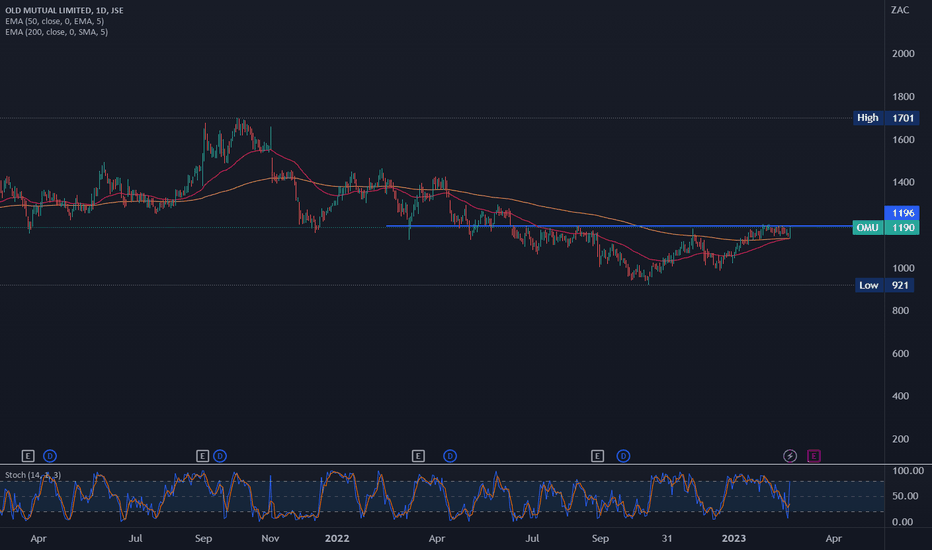The image size is (932, 550).
Task: Click the dividend marker D near April 2021
Action: (x=50, y=456)
